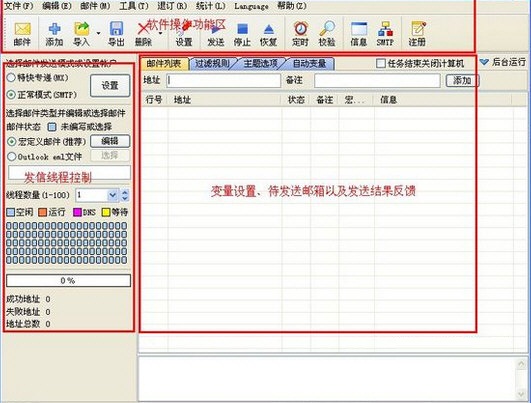Open the 邮件(M) menu
Screen dimensions: 531x403
tap(95, 6)
